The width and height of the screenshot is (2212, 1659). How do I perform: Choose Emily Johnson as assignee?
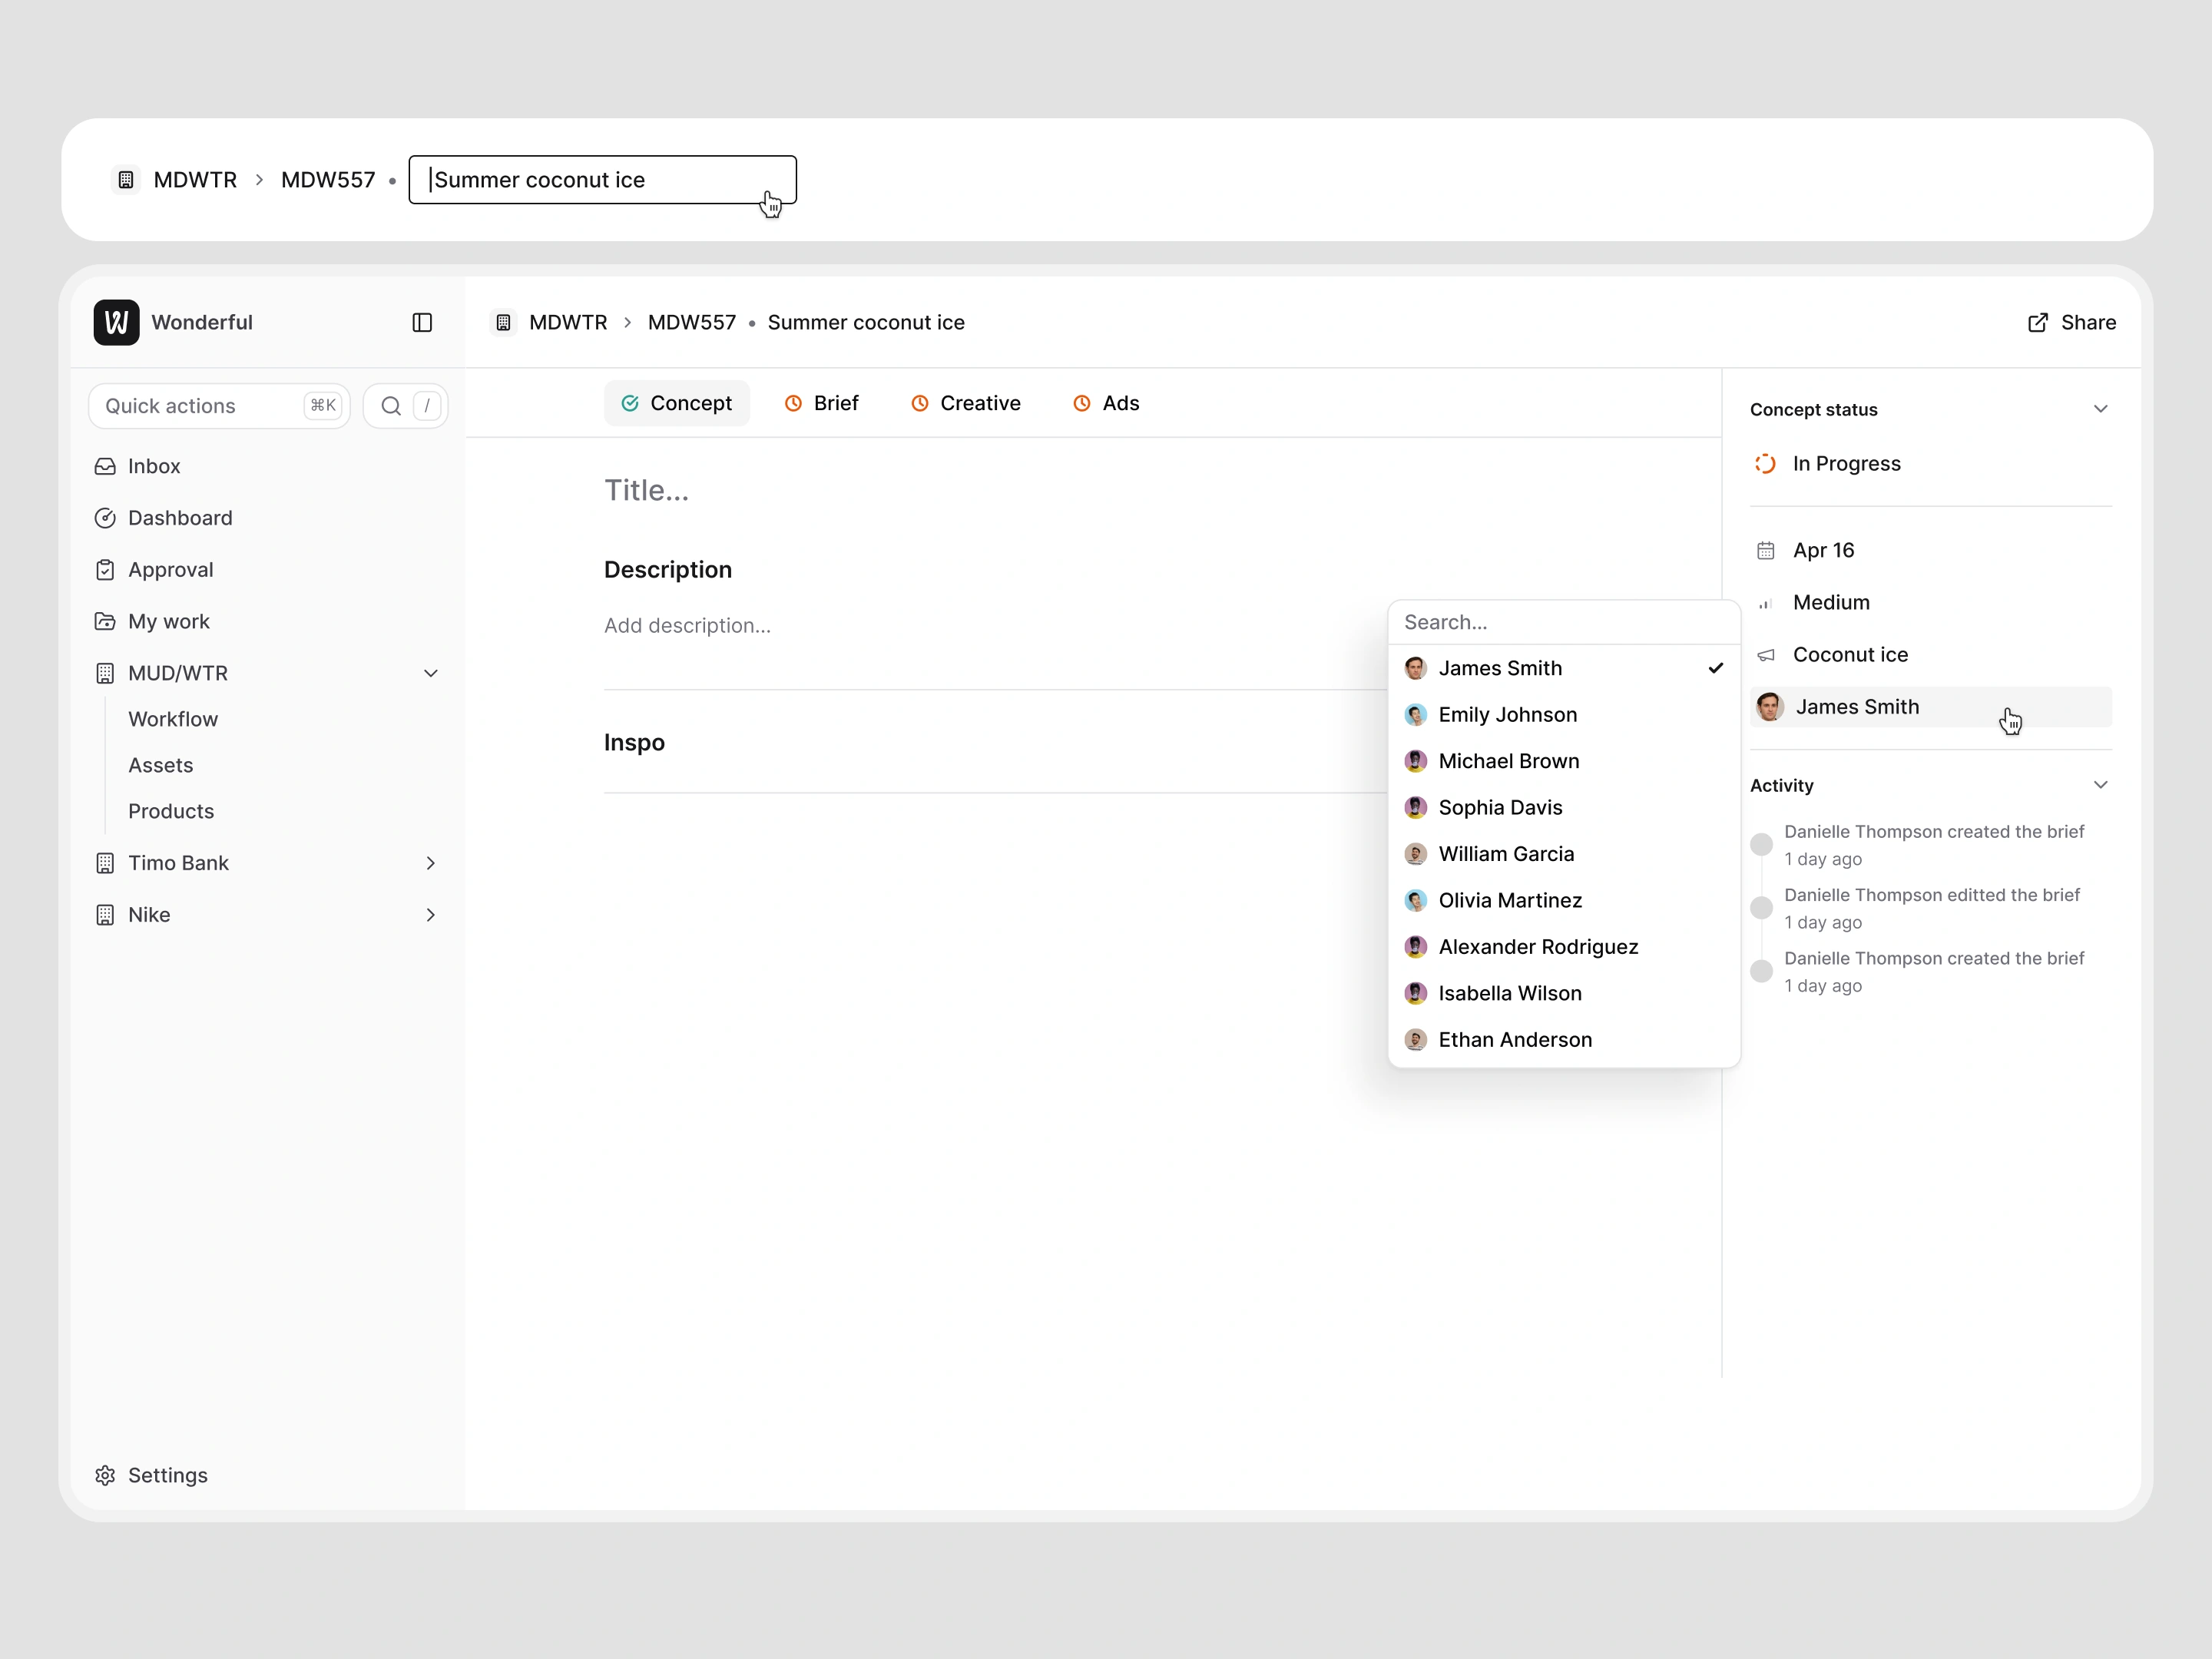1507,714
